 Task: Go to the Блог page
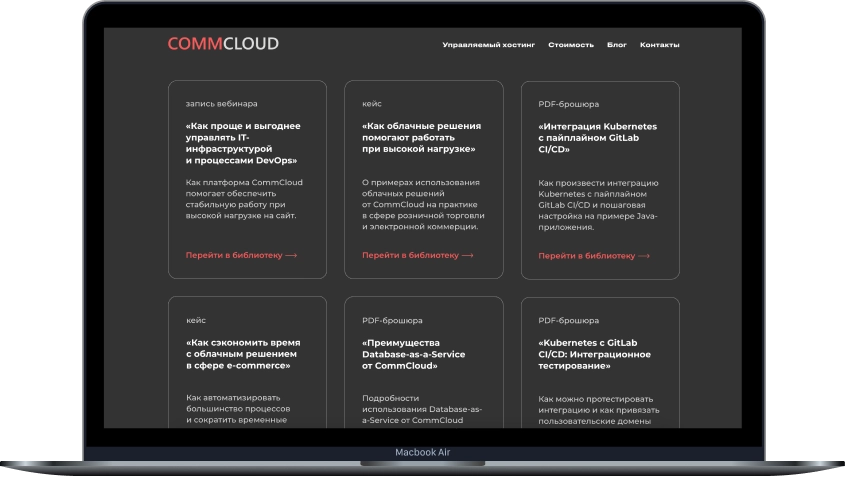(617, 45)
